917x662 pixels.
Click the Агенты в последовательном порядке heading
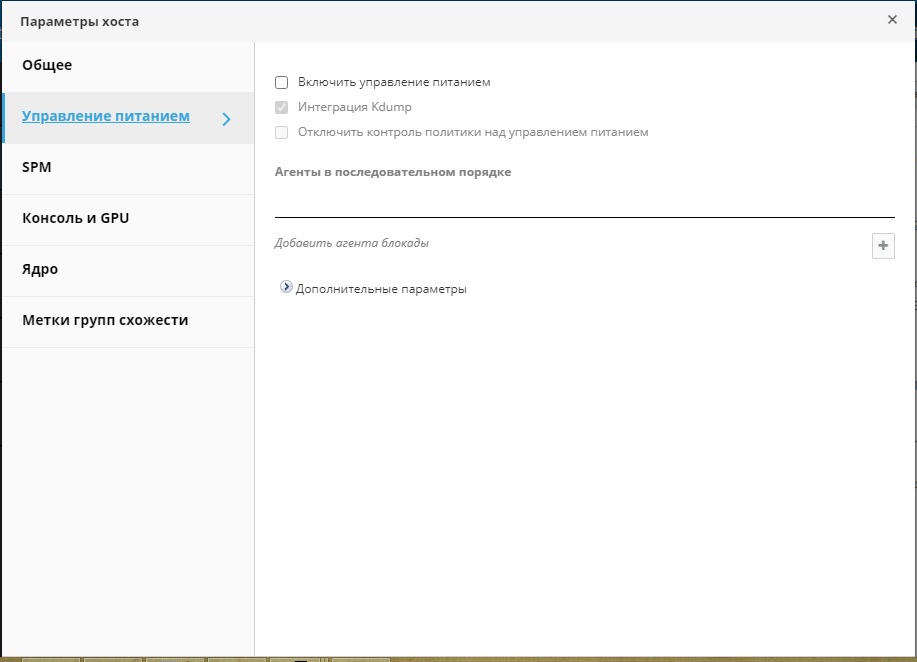tap(392, 172)
